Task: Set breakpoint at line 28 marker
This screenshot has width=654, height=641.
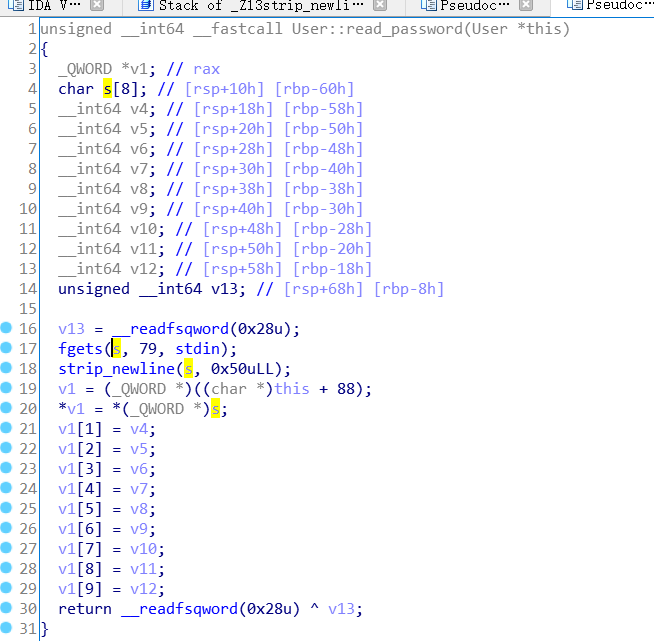Action: (x=6, y=568)
